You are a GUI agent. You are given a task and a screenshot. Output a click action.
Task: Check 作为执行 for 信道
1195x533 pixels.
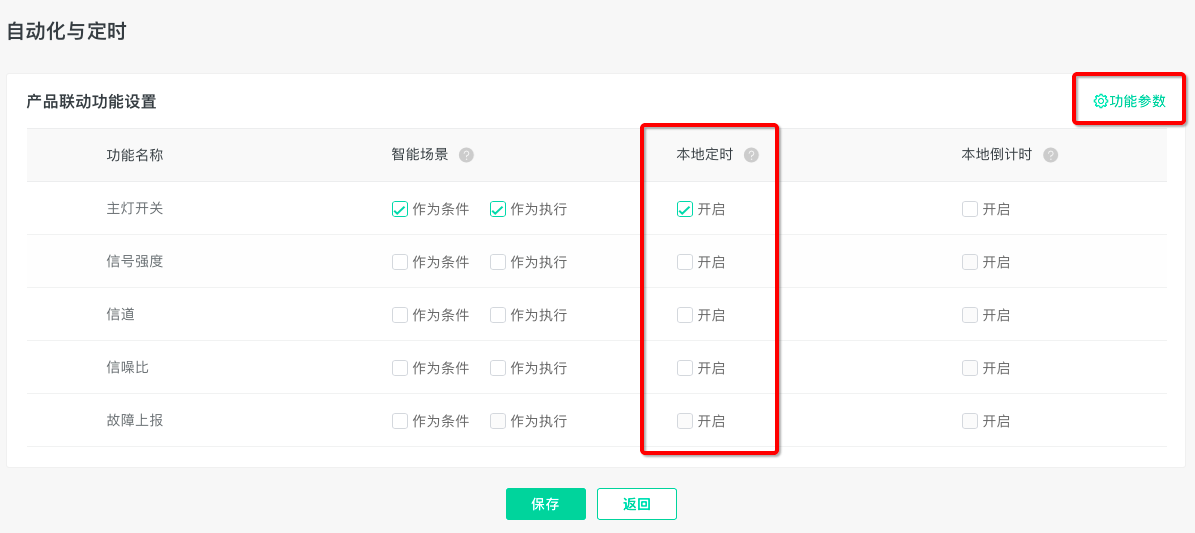pyautogui.click(x=498, y=315)
